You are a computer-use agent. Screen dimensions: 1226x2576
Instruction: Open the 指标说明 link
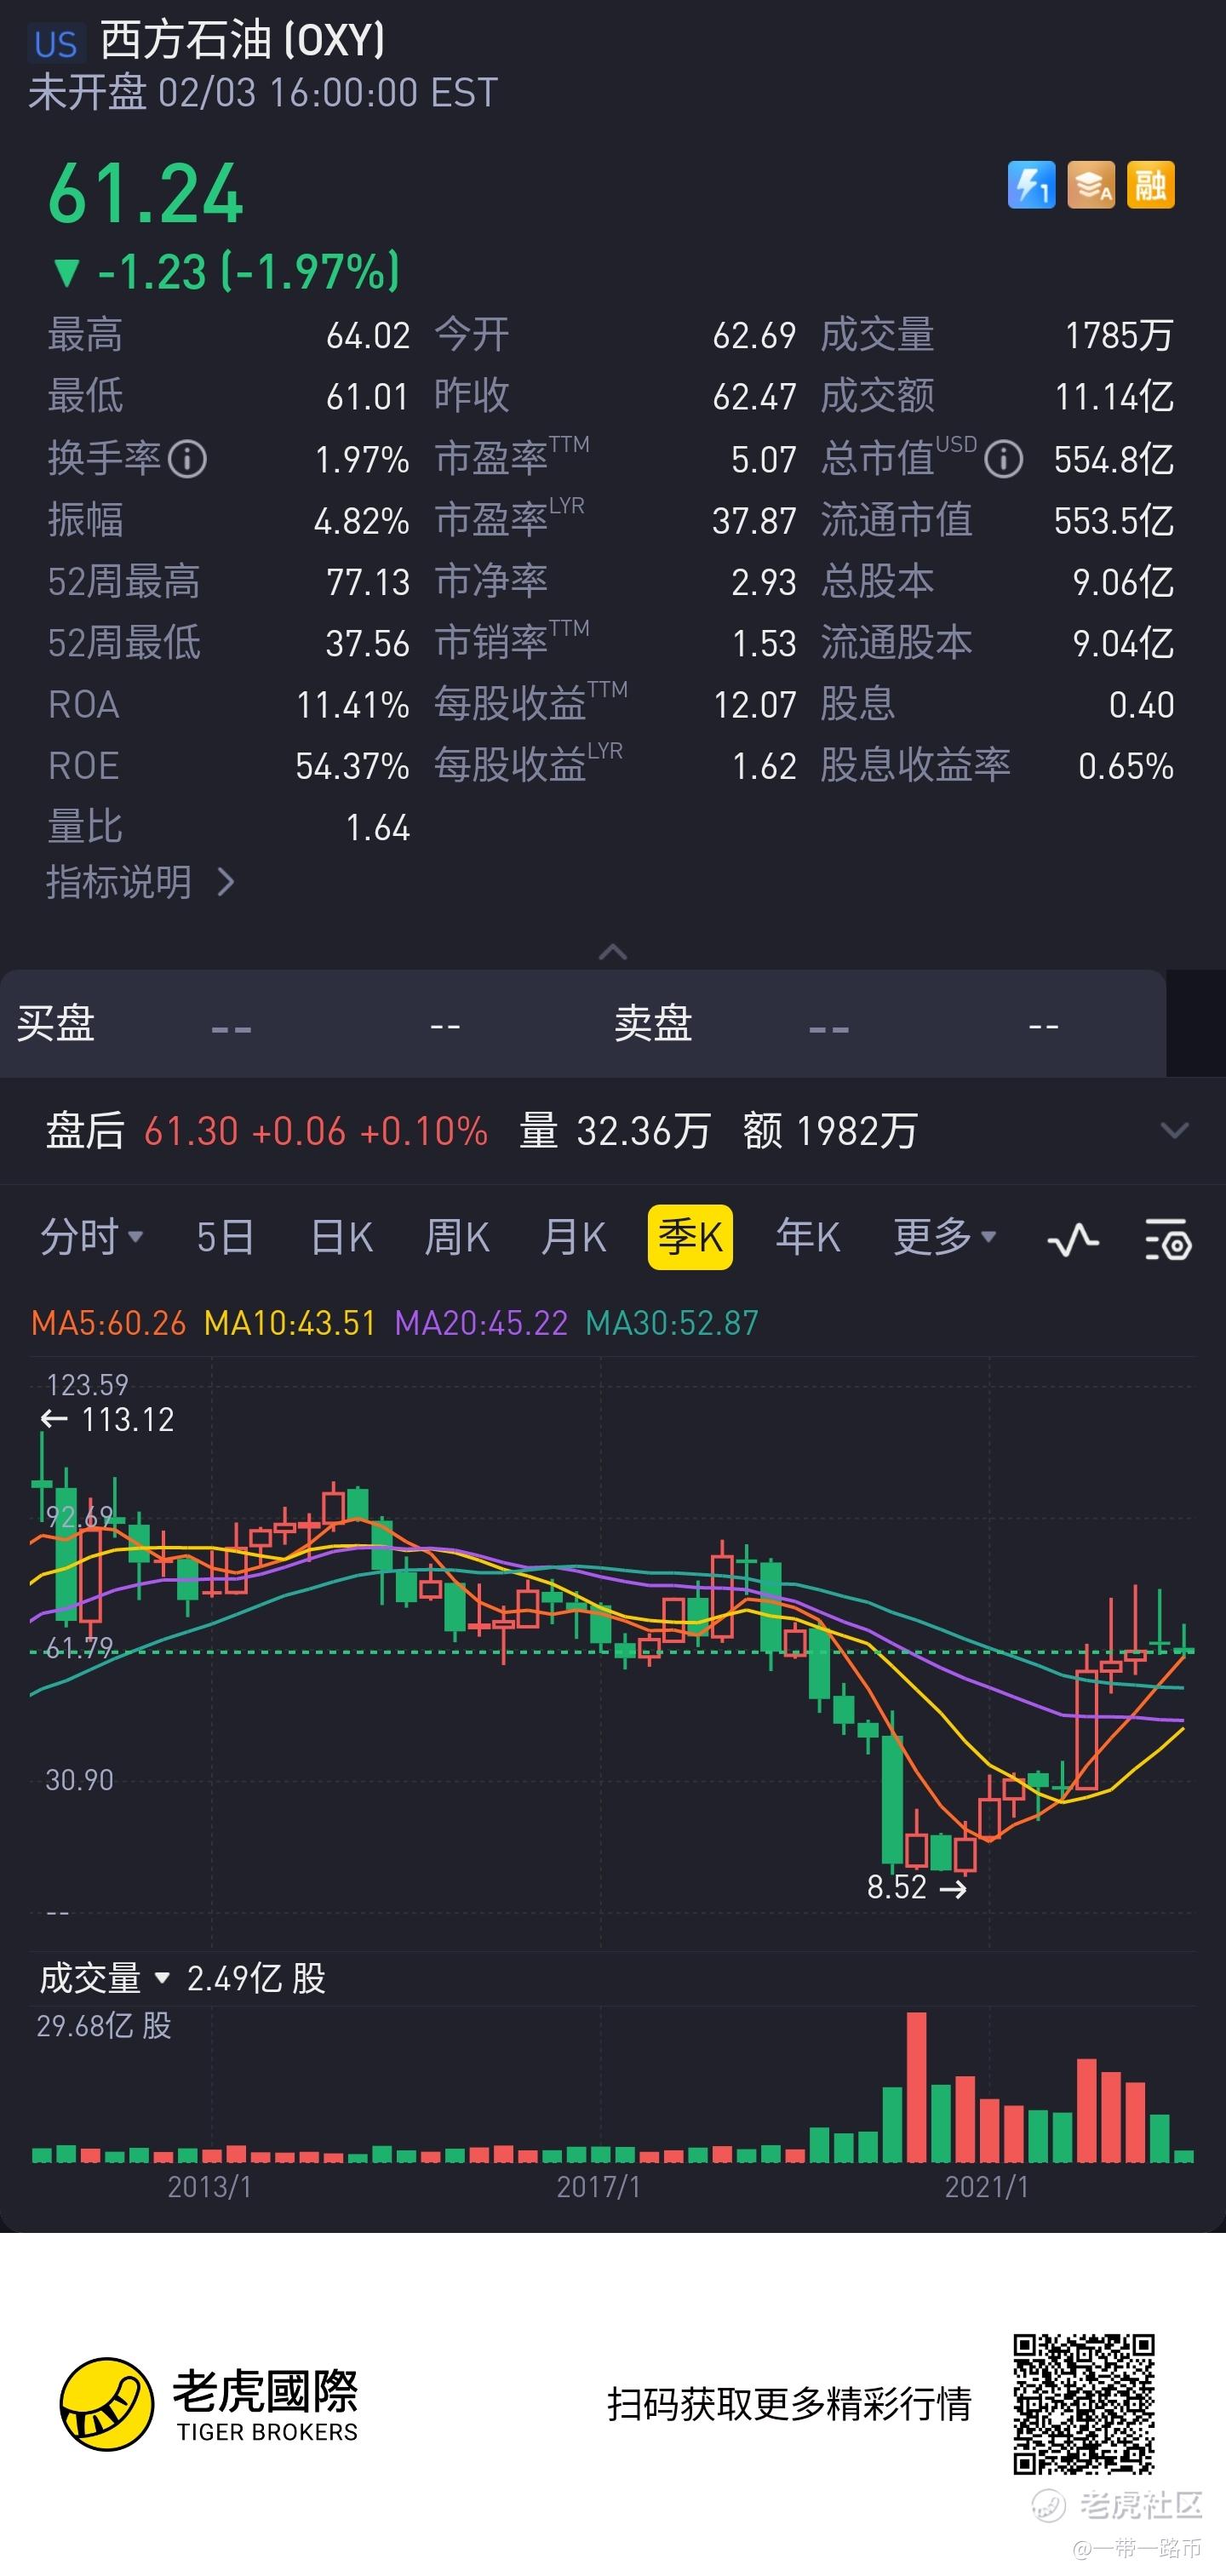pos(141,882)
